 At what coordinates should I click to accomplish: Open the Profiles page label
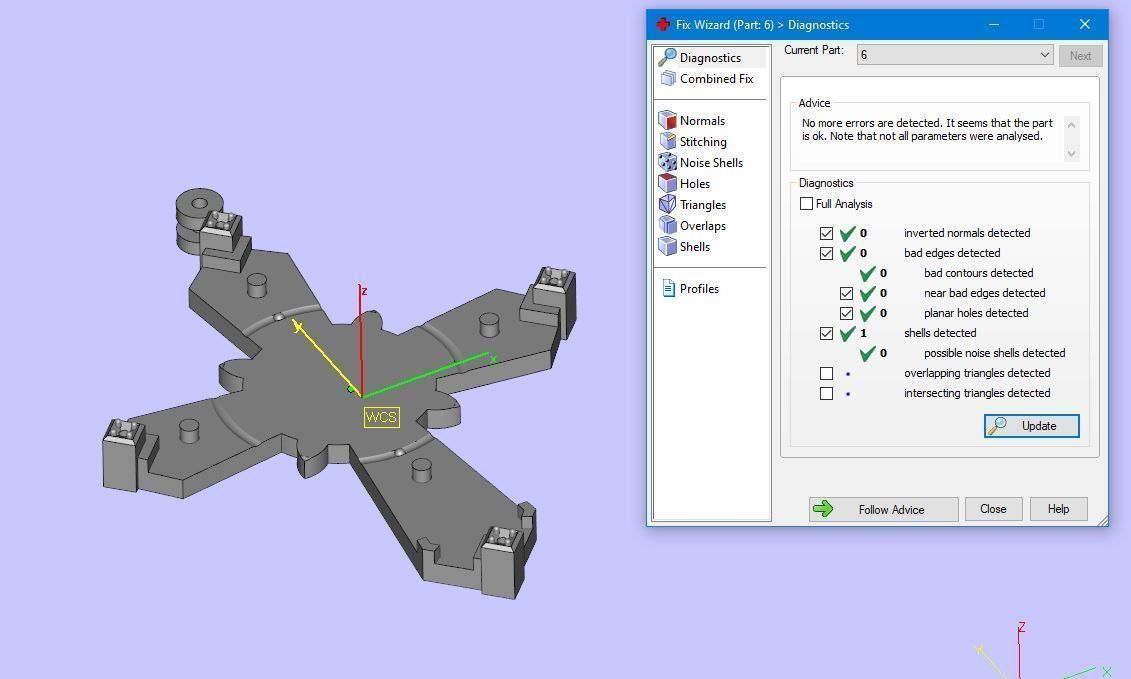(x=699, y=288)
